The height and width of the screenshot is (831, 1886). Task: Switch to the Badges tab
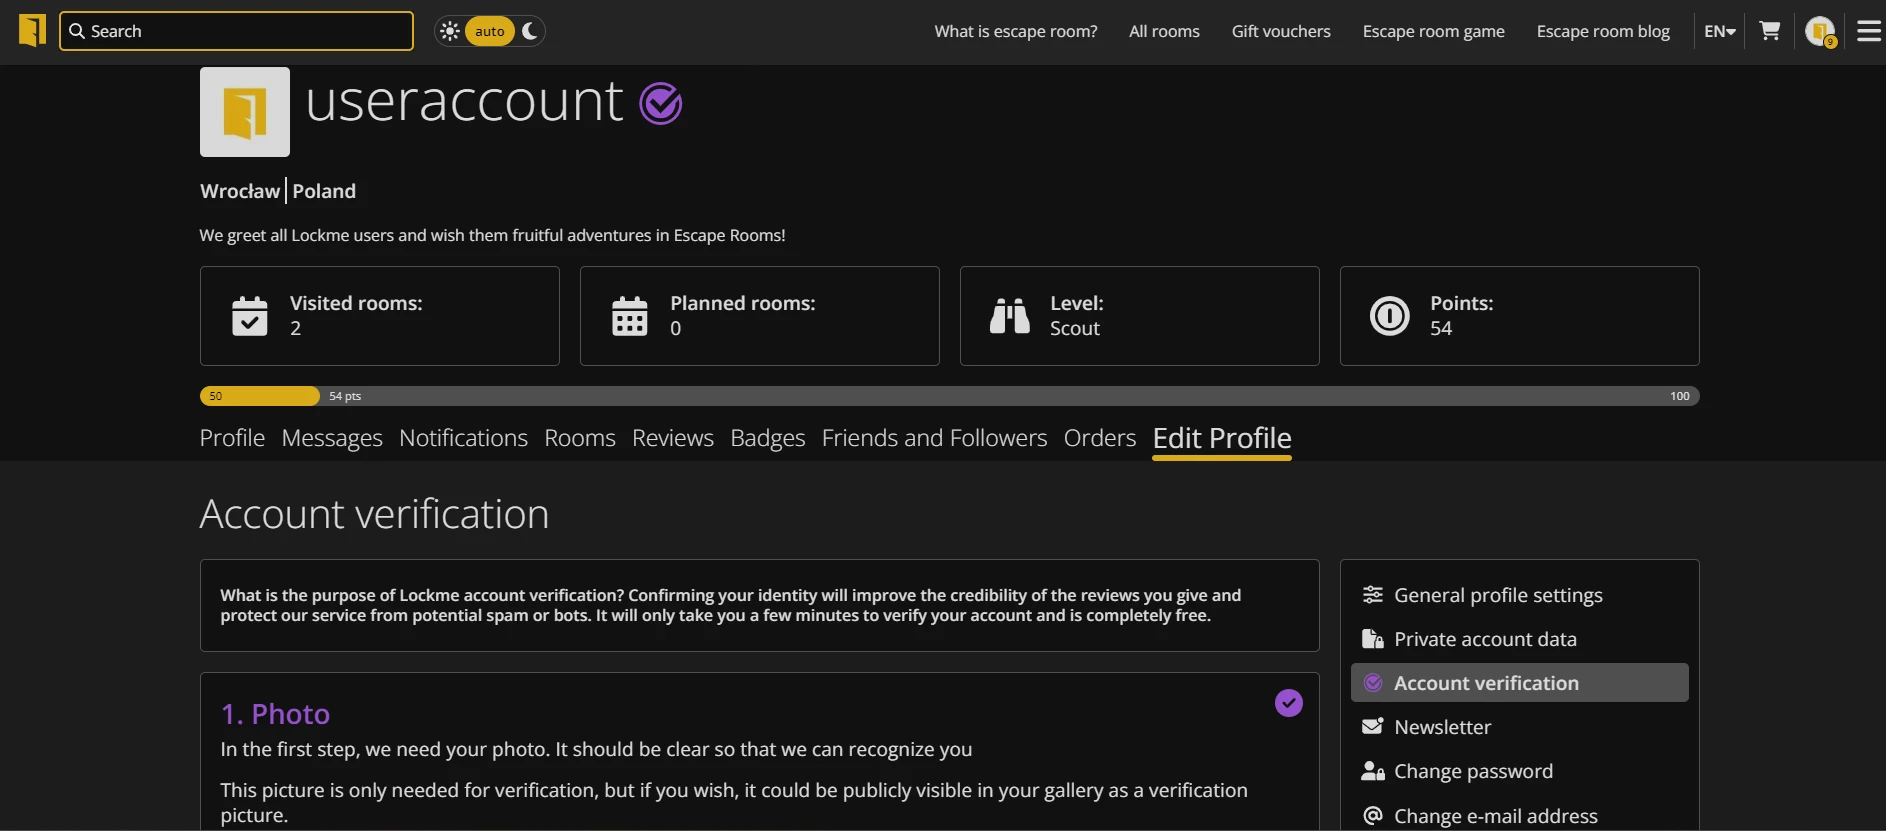767,438
